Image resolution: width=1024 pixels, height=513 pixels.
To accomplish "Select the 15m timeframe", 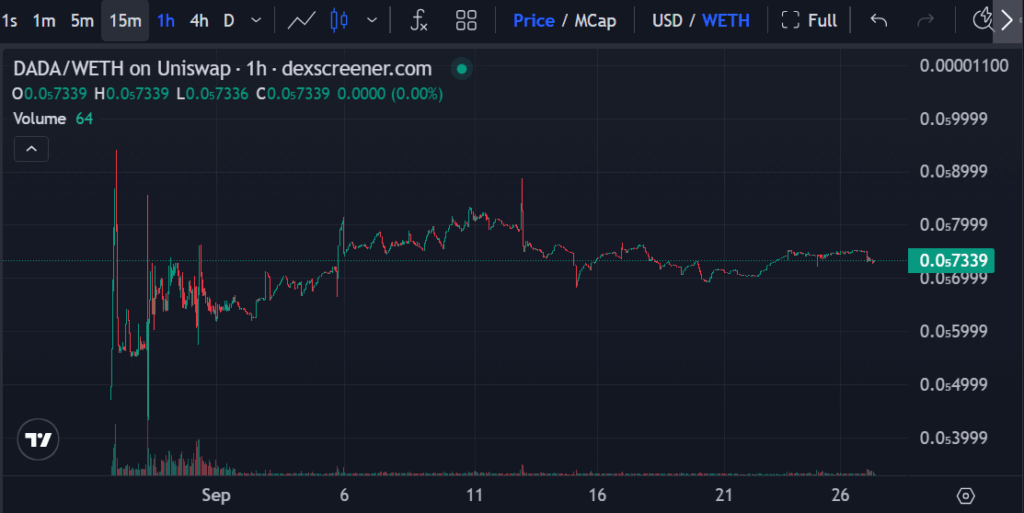I will [x=125, y=20].
